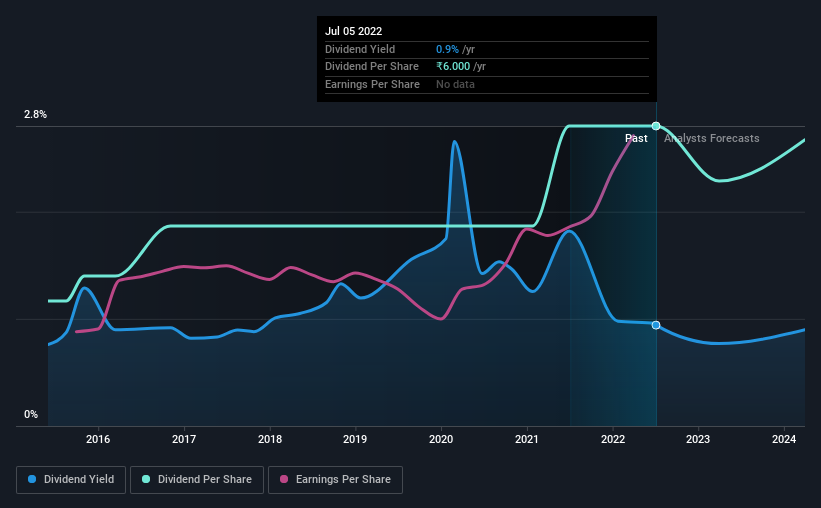Click the 2019 x-axis label
The width and height of the screenshot is (821, 508).
[355, 439]
